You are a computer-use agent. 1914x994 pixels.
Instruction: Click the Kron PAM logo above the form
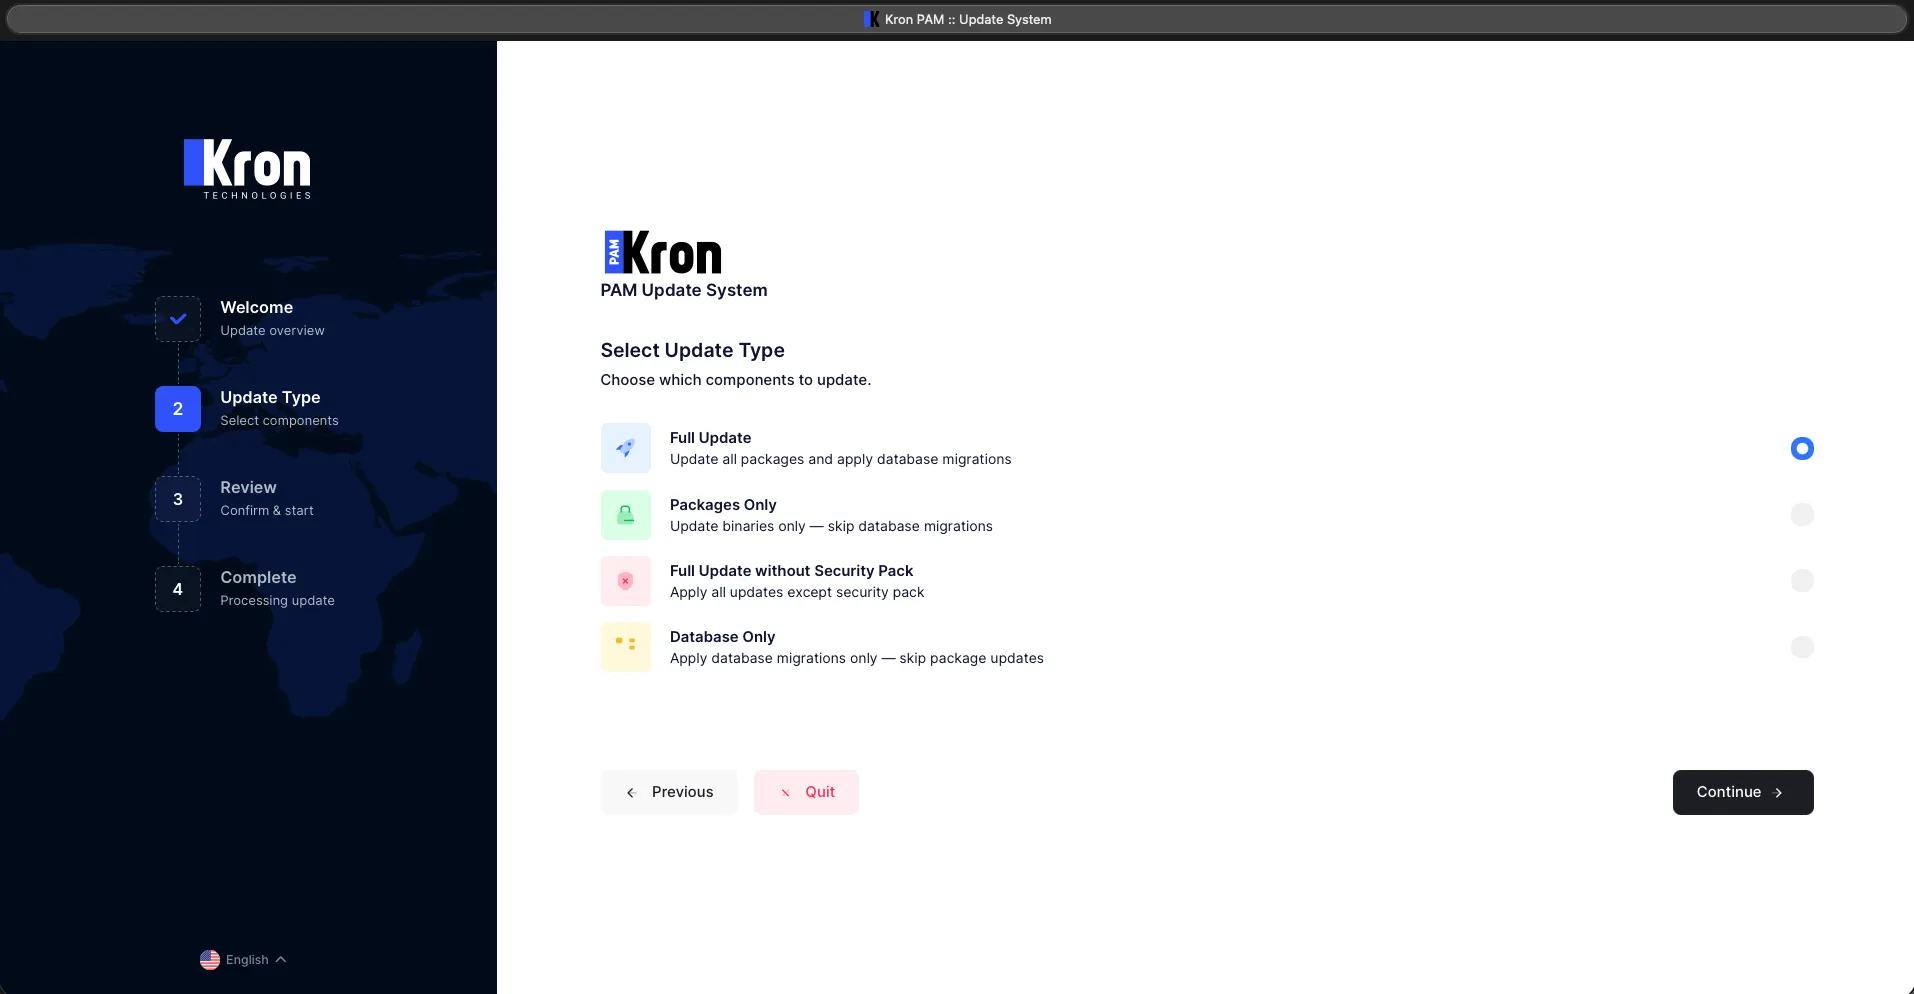point(663,253)
